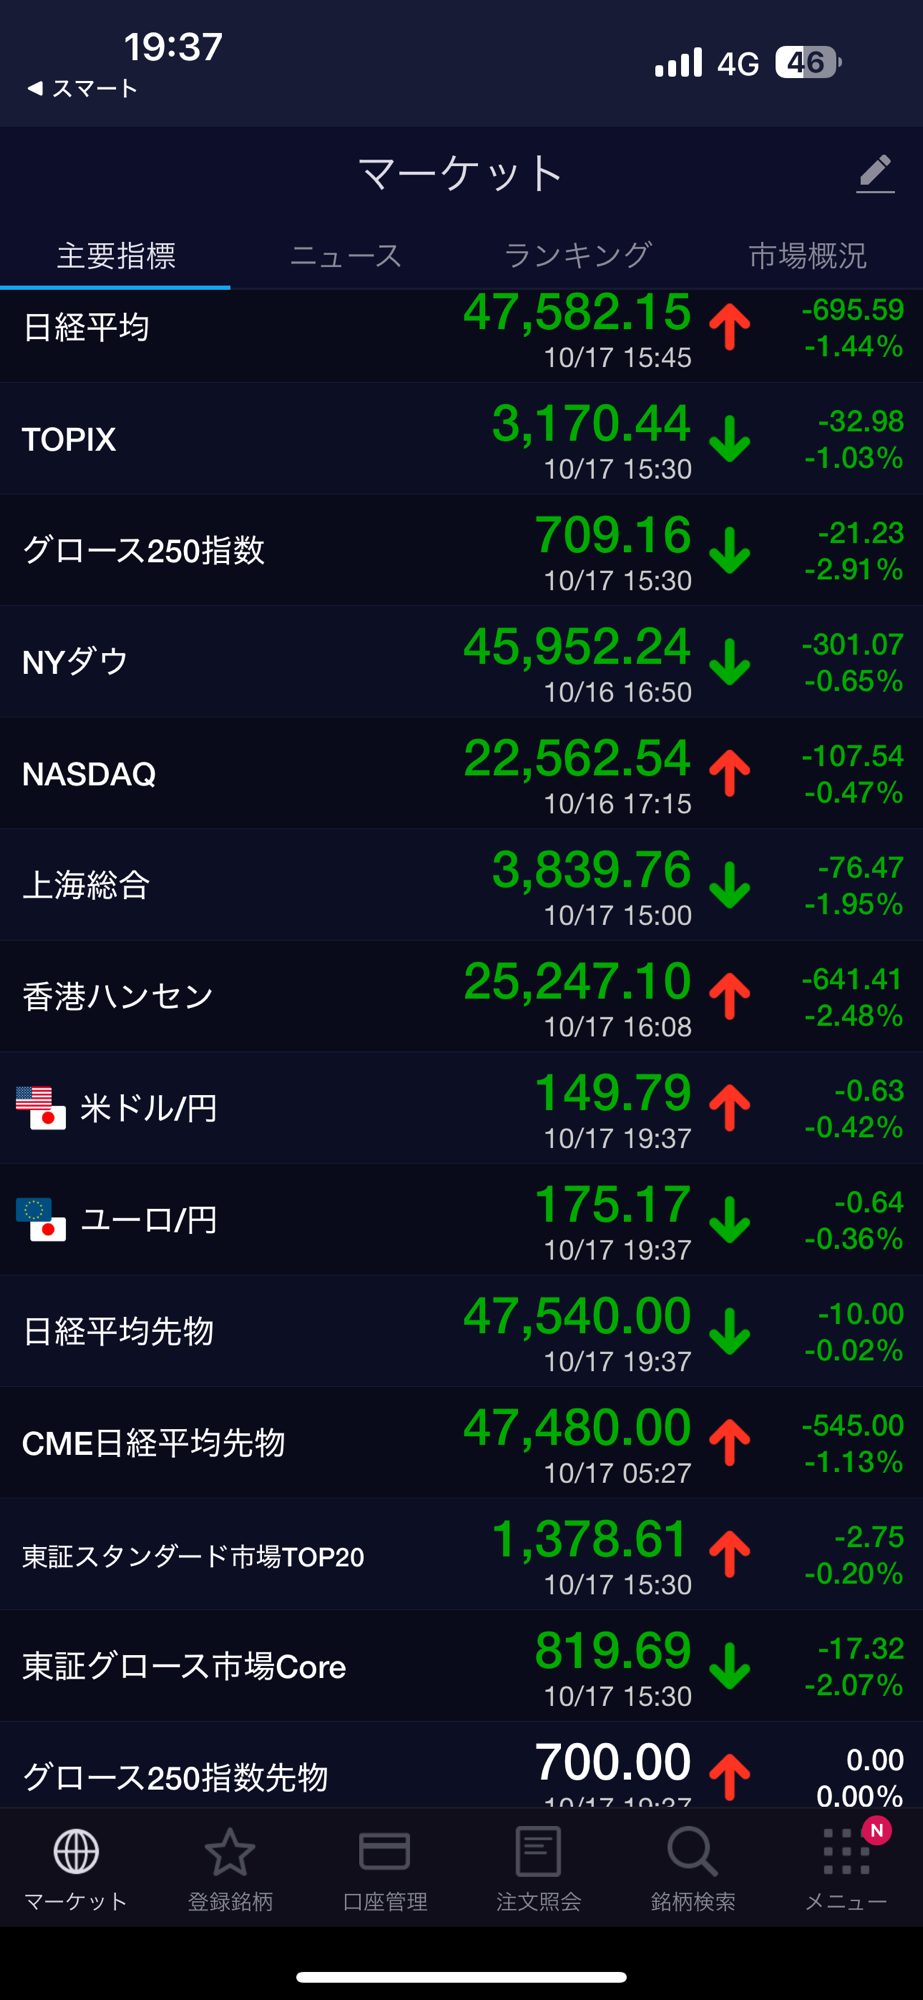
Task: Open the メニュー grid icon
Action: (x=846, y=1852)
